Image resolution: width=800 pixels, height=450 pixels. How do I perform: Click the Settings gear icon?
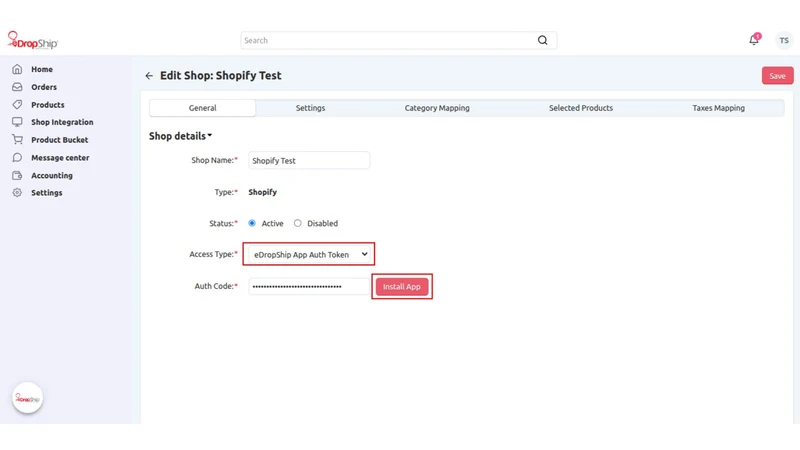[x=17, y=193]
